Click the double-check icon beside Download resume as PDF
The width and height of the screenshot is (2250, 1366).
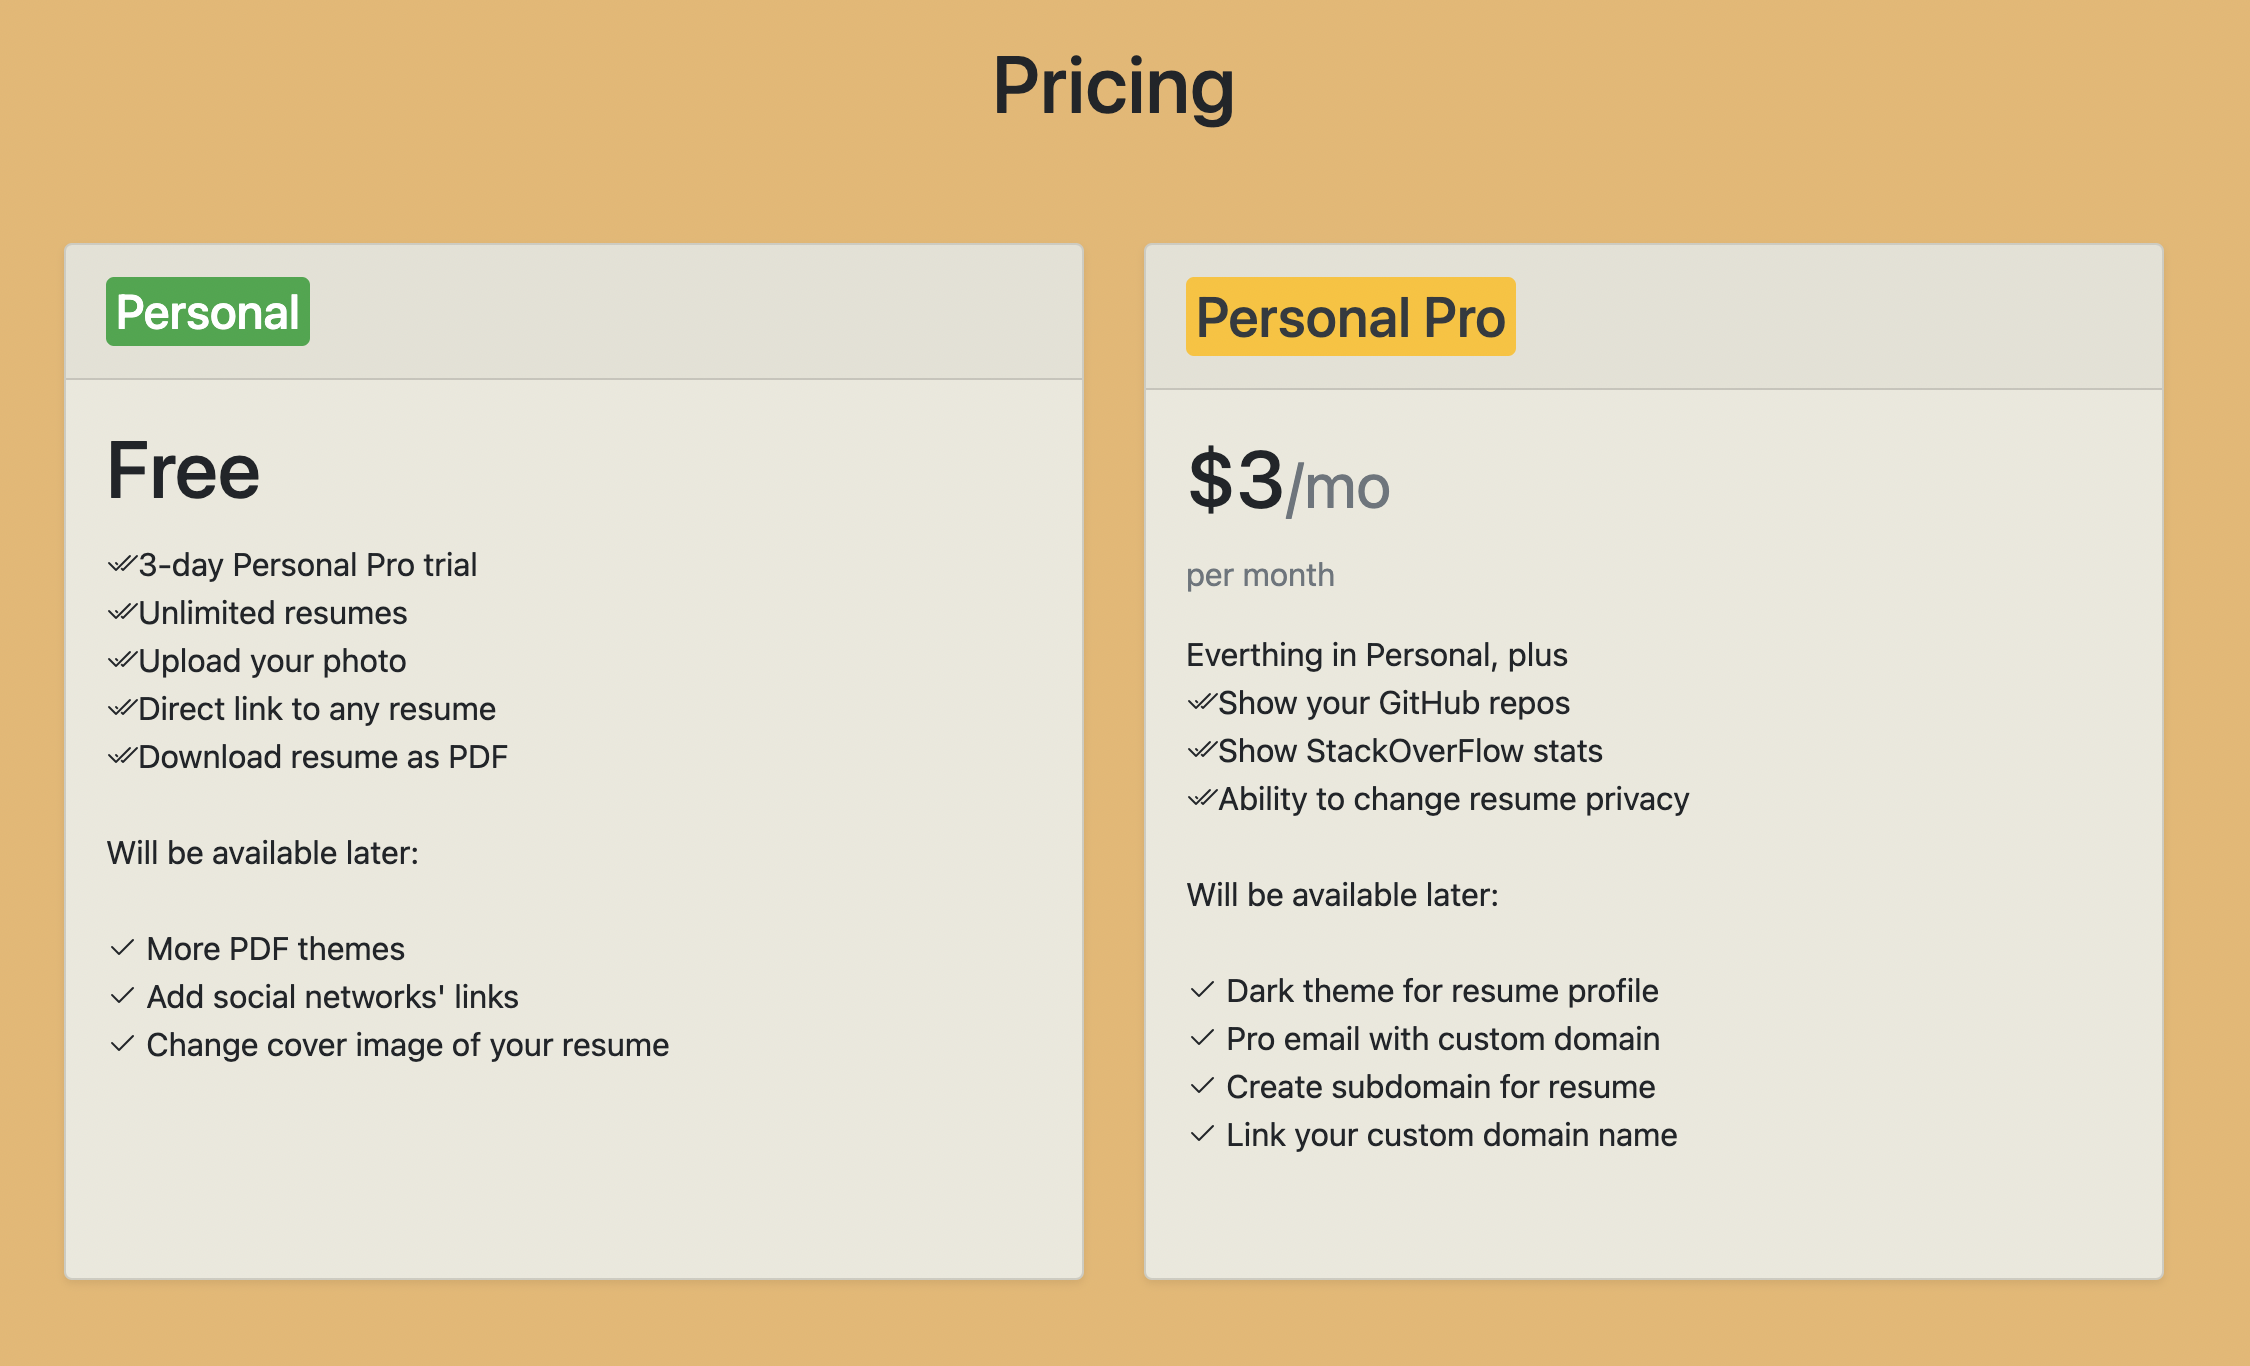[x=122, y=756]
